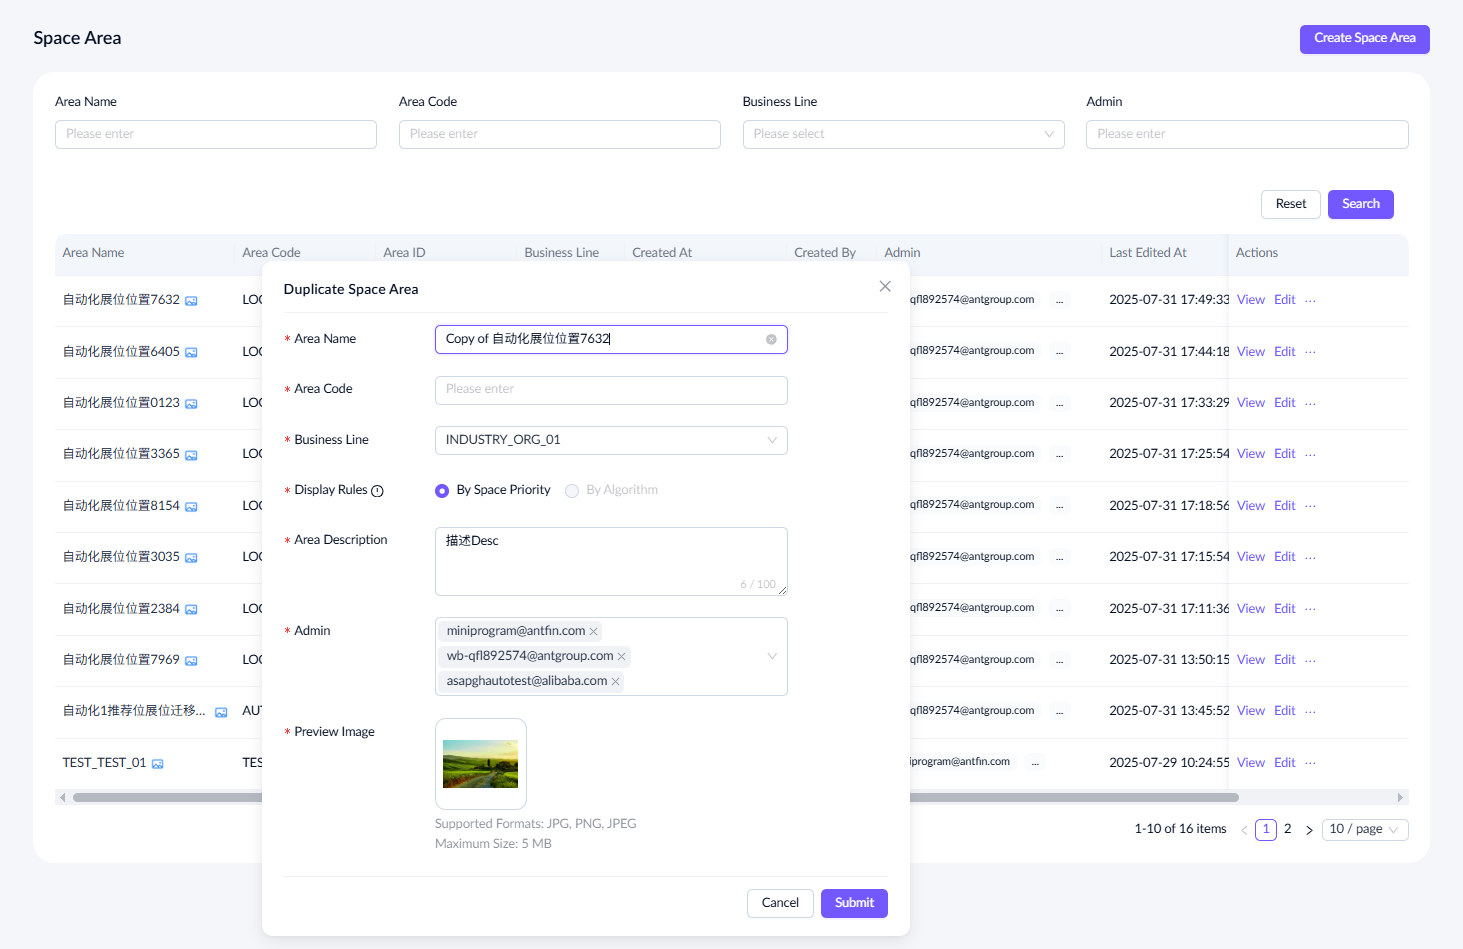Remove miniprogram@antfin.com admin tag
Image resolution: width=1463 pixels, height=949 pixels.
(594, 632)
